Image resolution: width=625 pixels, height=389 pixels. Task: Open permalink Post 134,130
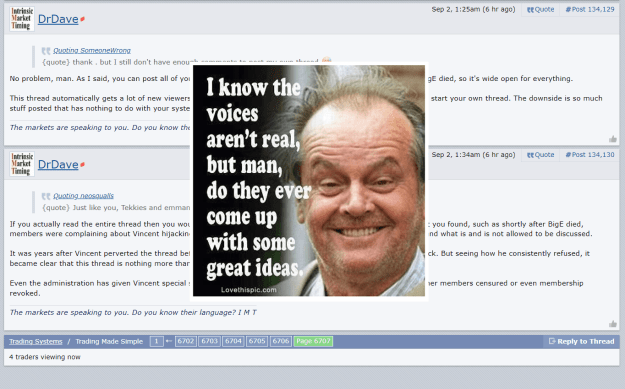(590, 155)
